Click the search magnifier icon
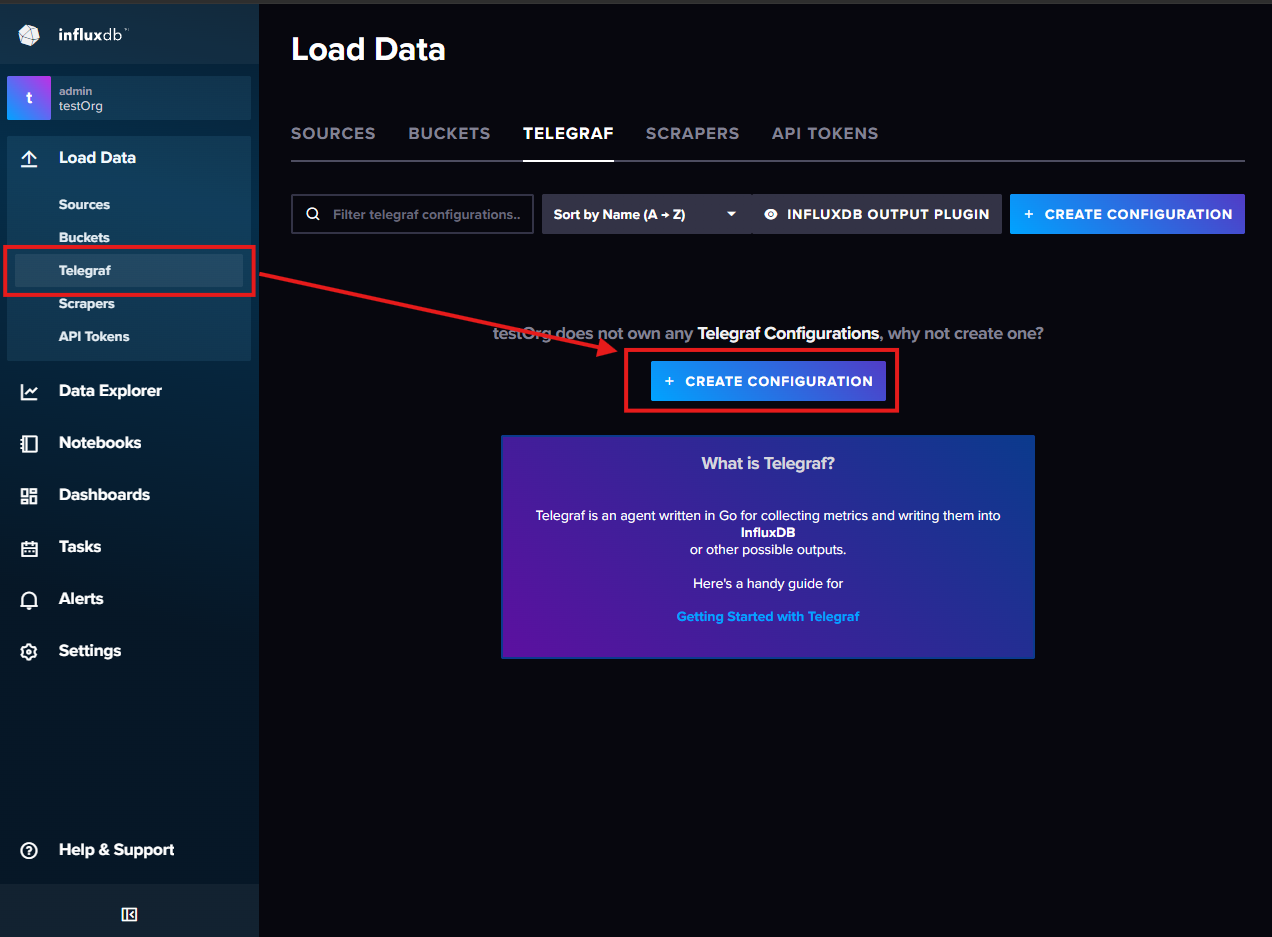The width and height of the screenshot is (1272, 937). pos(313,214)
